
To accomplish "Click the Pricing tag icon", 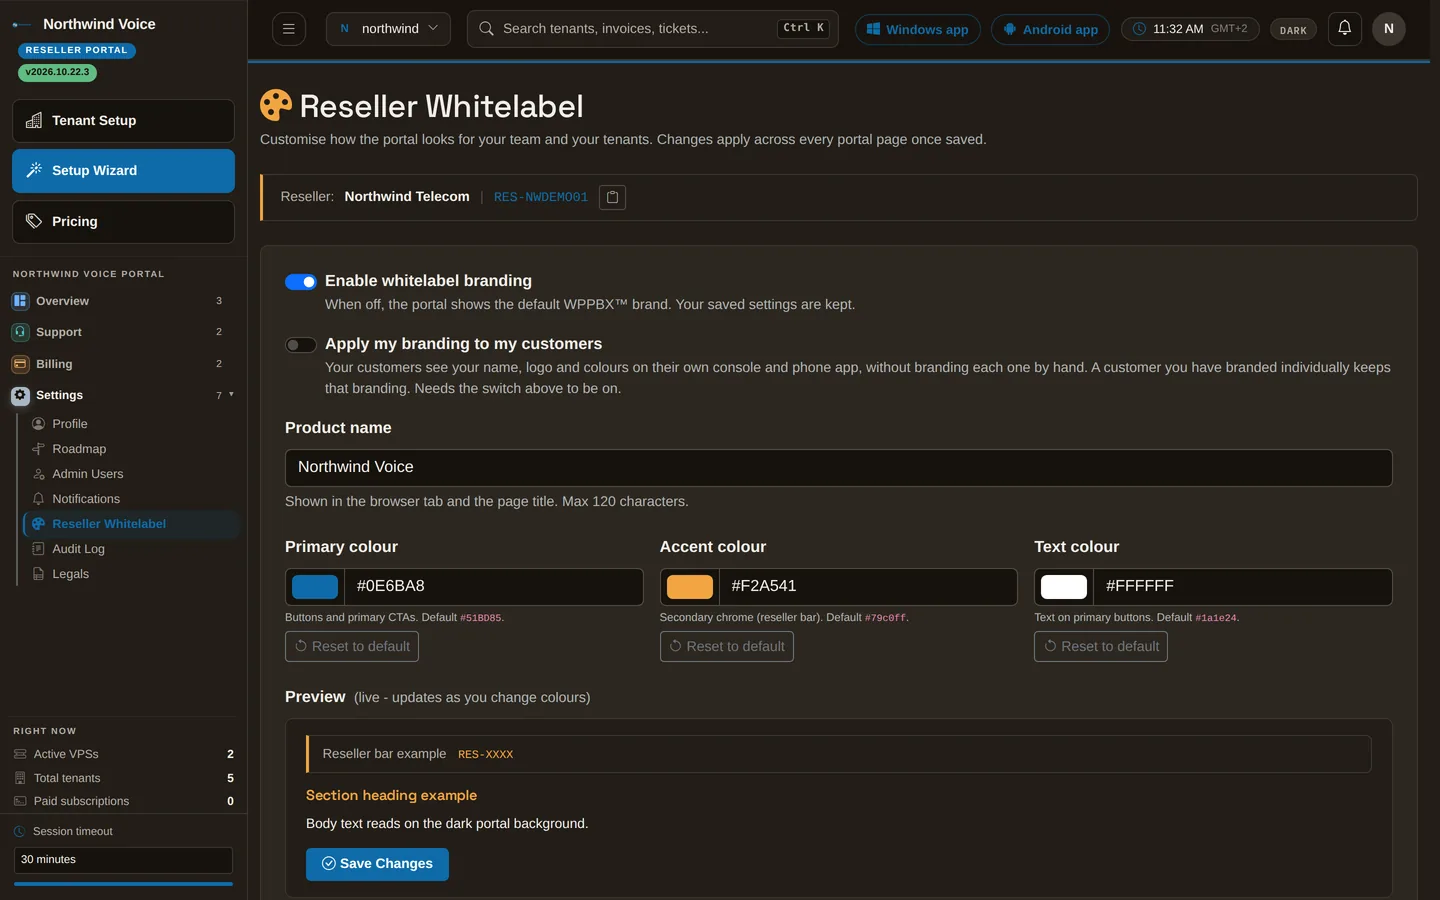I will tap(34, 221).
